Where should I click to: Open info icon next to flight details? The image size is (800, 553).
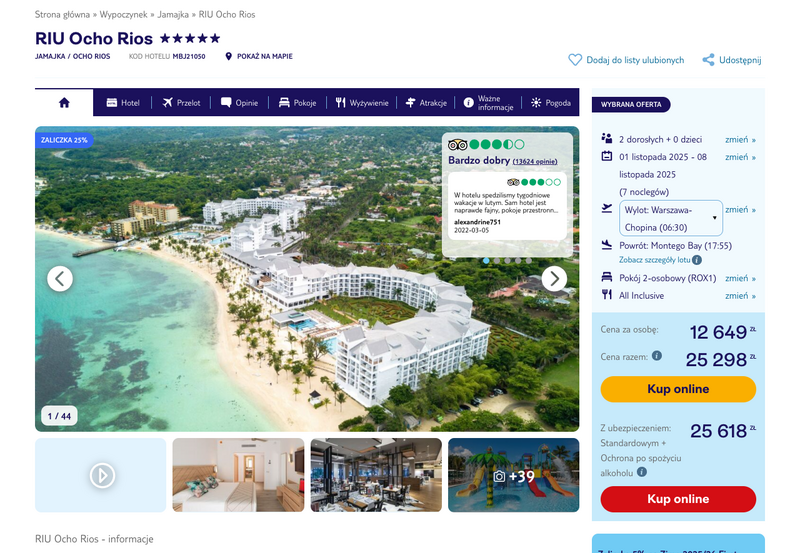click(697, 260)
